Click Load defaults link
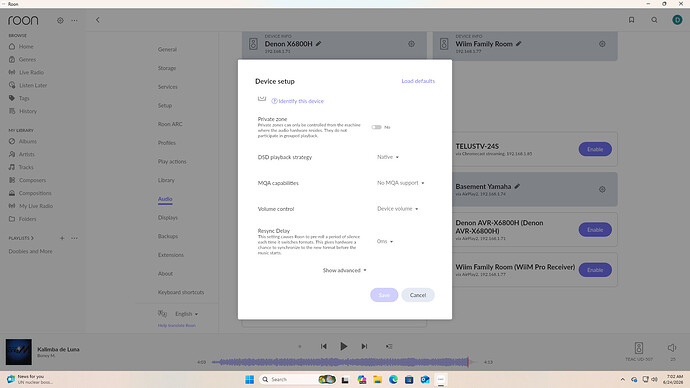This screenshot has width=690, height=388. tap(418, 81)
